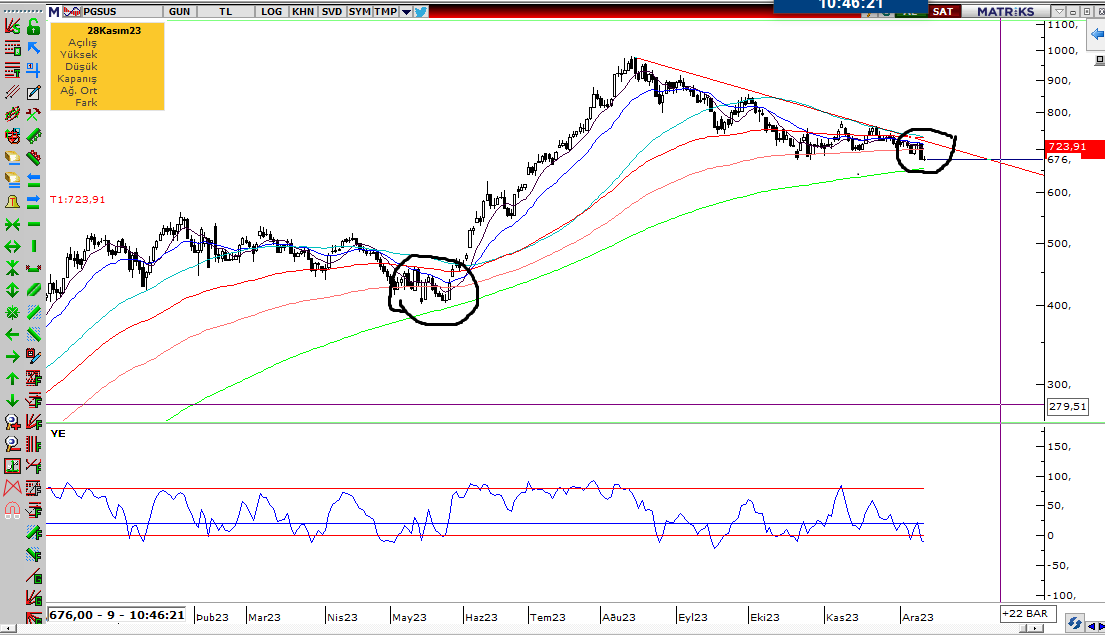Click the Twitter bird icon
Viewport: 1105px width, 635px height.
421,11
